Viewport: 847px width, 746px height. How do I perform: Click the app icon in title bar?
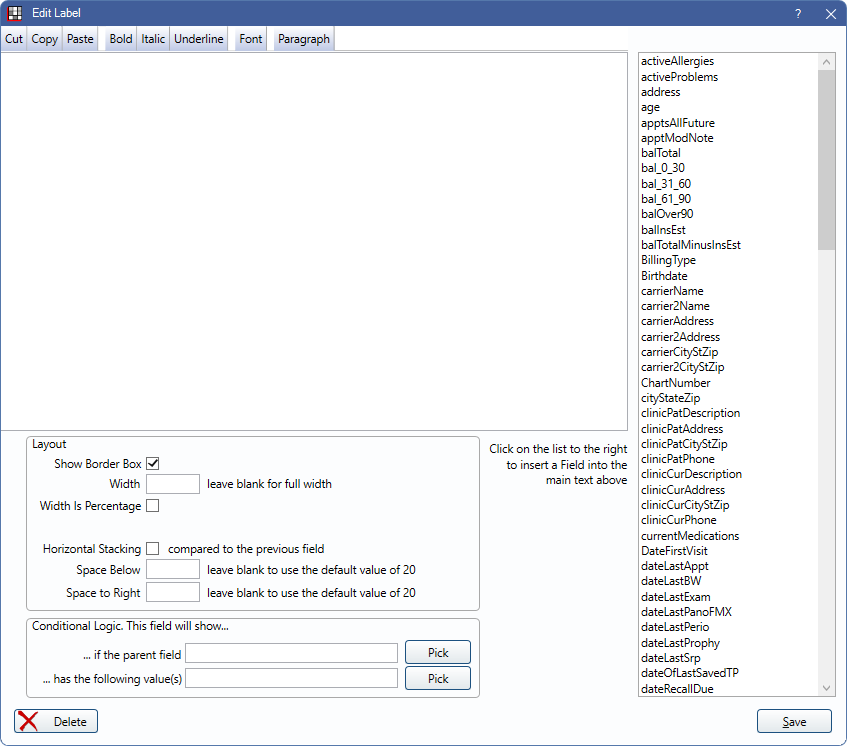pos(15,14)
